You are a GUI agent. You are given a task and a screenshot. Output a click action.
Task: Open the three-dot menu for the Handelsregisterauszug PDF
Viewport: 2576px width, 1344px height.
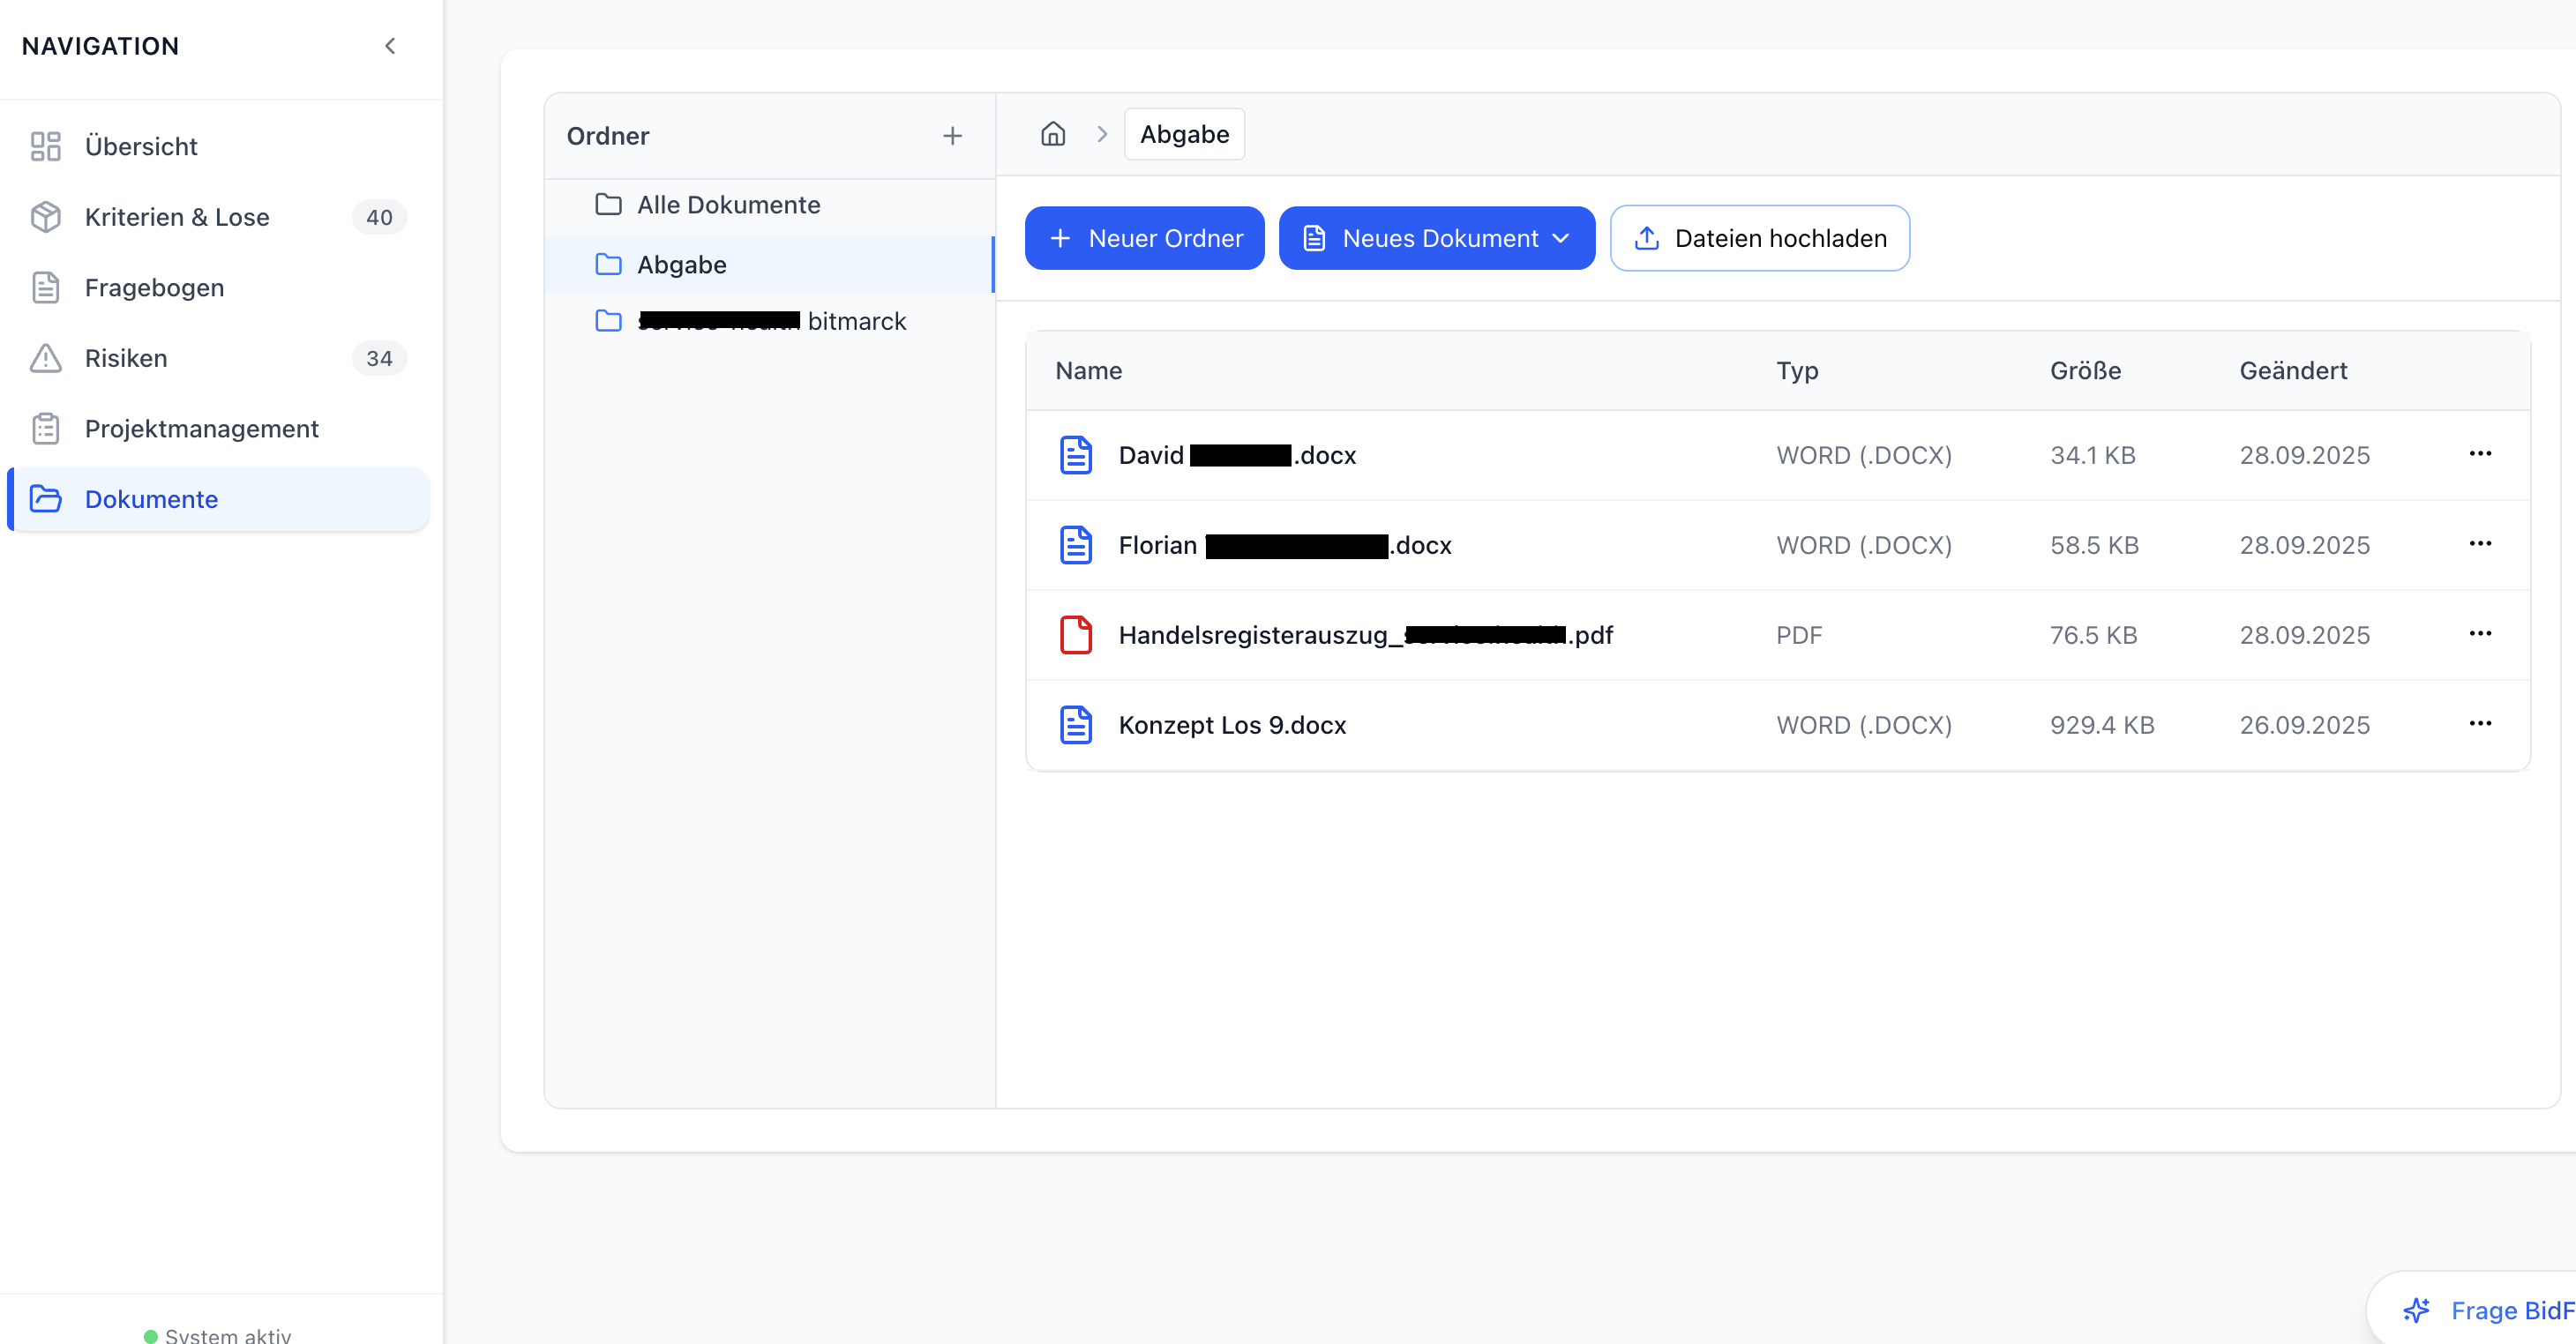pos(2479,633)
